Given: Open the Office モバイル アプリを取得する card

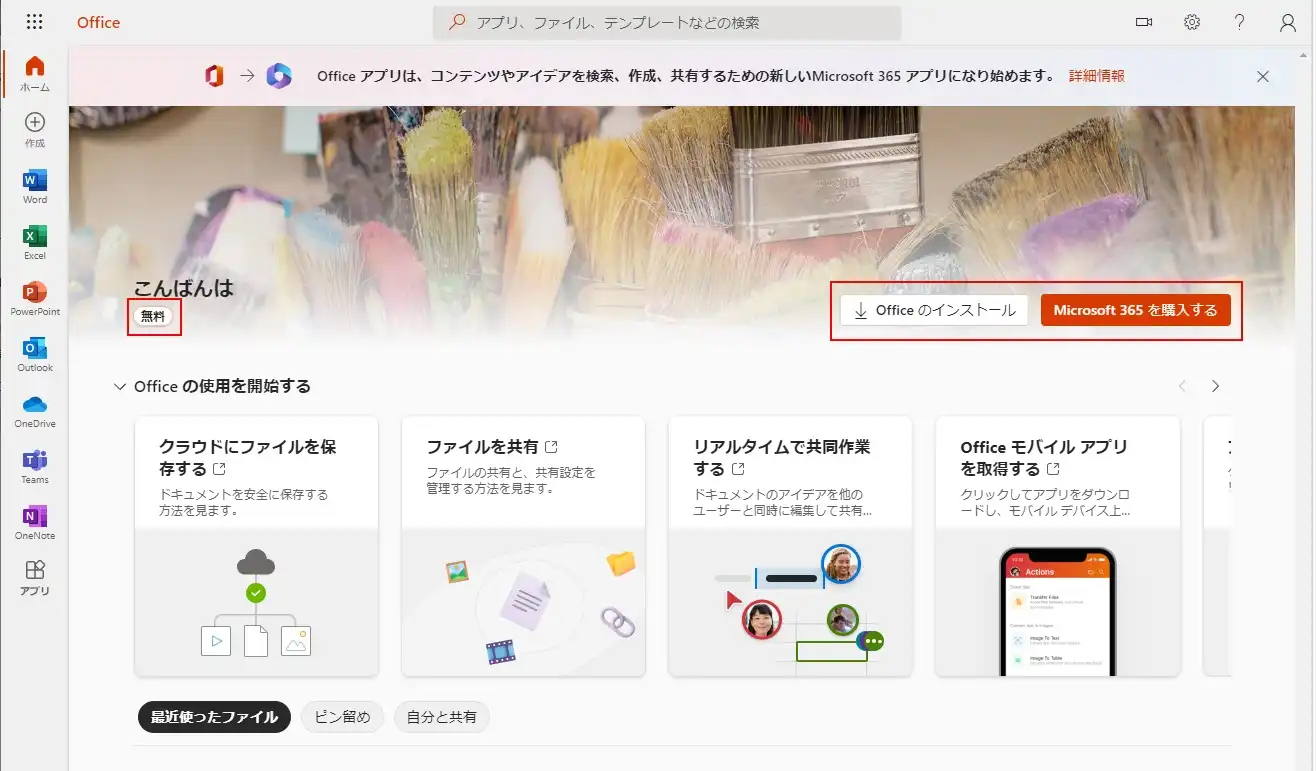Looking at the screenshot, I should click(1058, 546).
